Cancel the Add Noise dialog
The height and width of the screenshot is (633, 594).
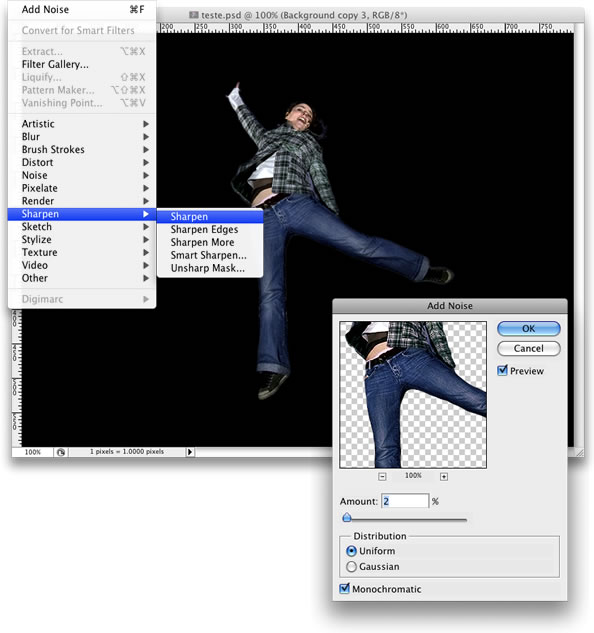(529, 348)
